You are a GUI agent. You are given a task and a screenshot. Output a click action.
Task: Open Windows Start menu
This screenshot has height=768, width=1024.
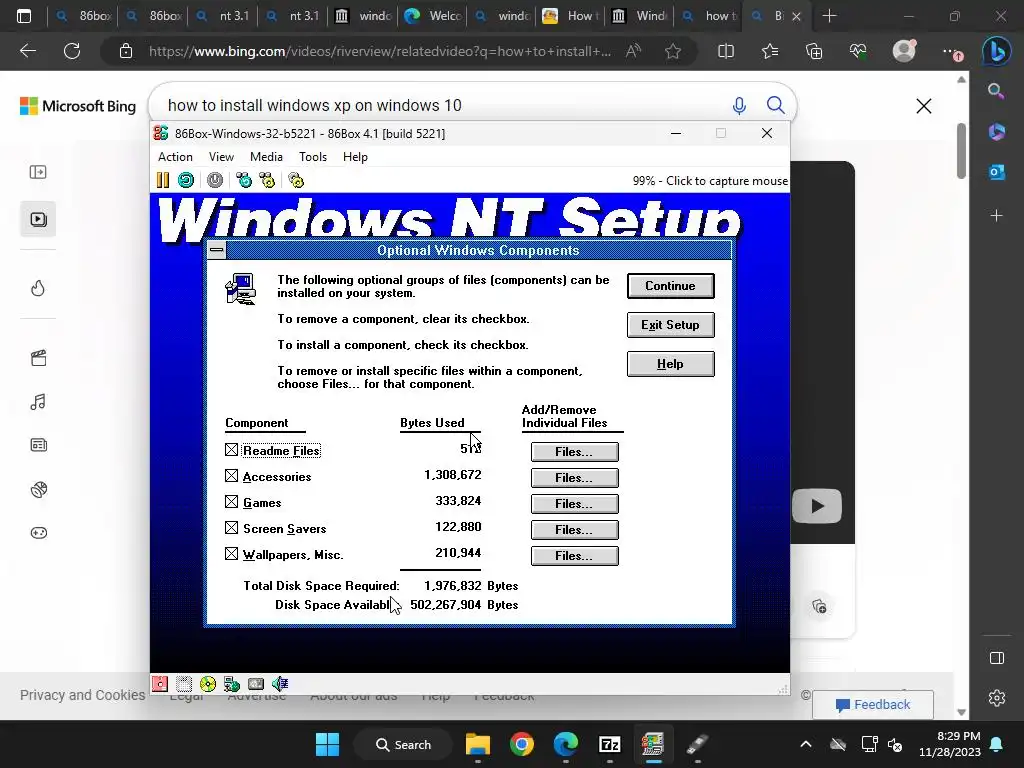(x=327, y=744)
